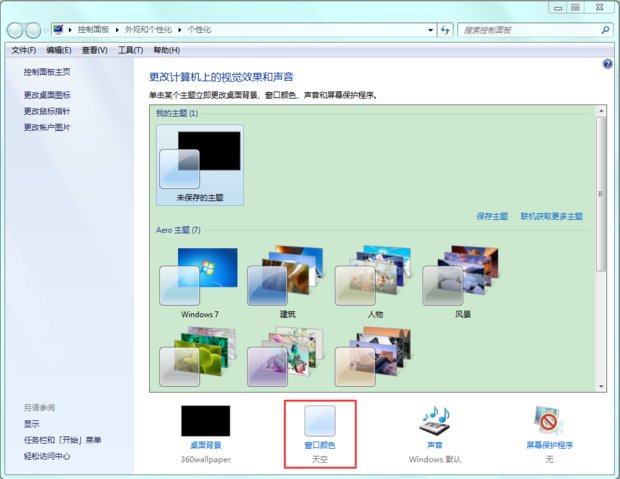Open the Screen Saver (屏幕保护程序) icon
The width and height of the screenshot is (620, 479).
point(549,420)
